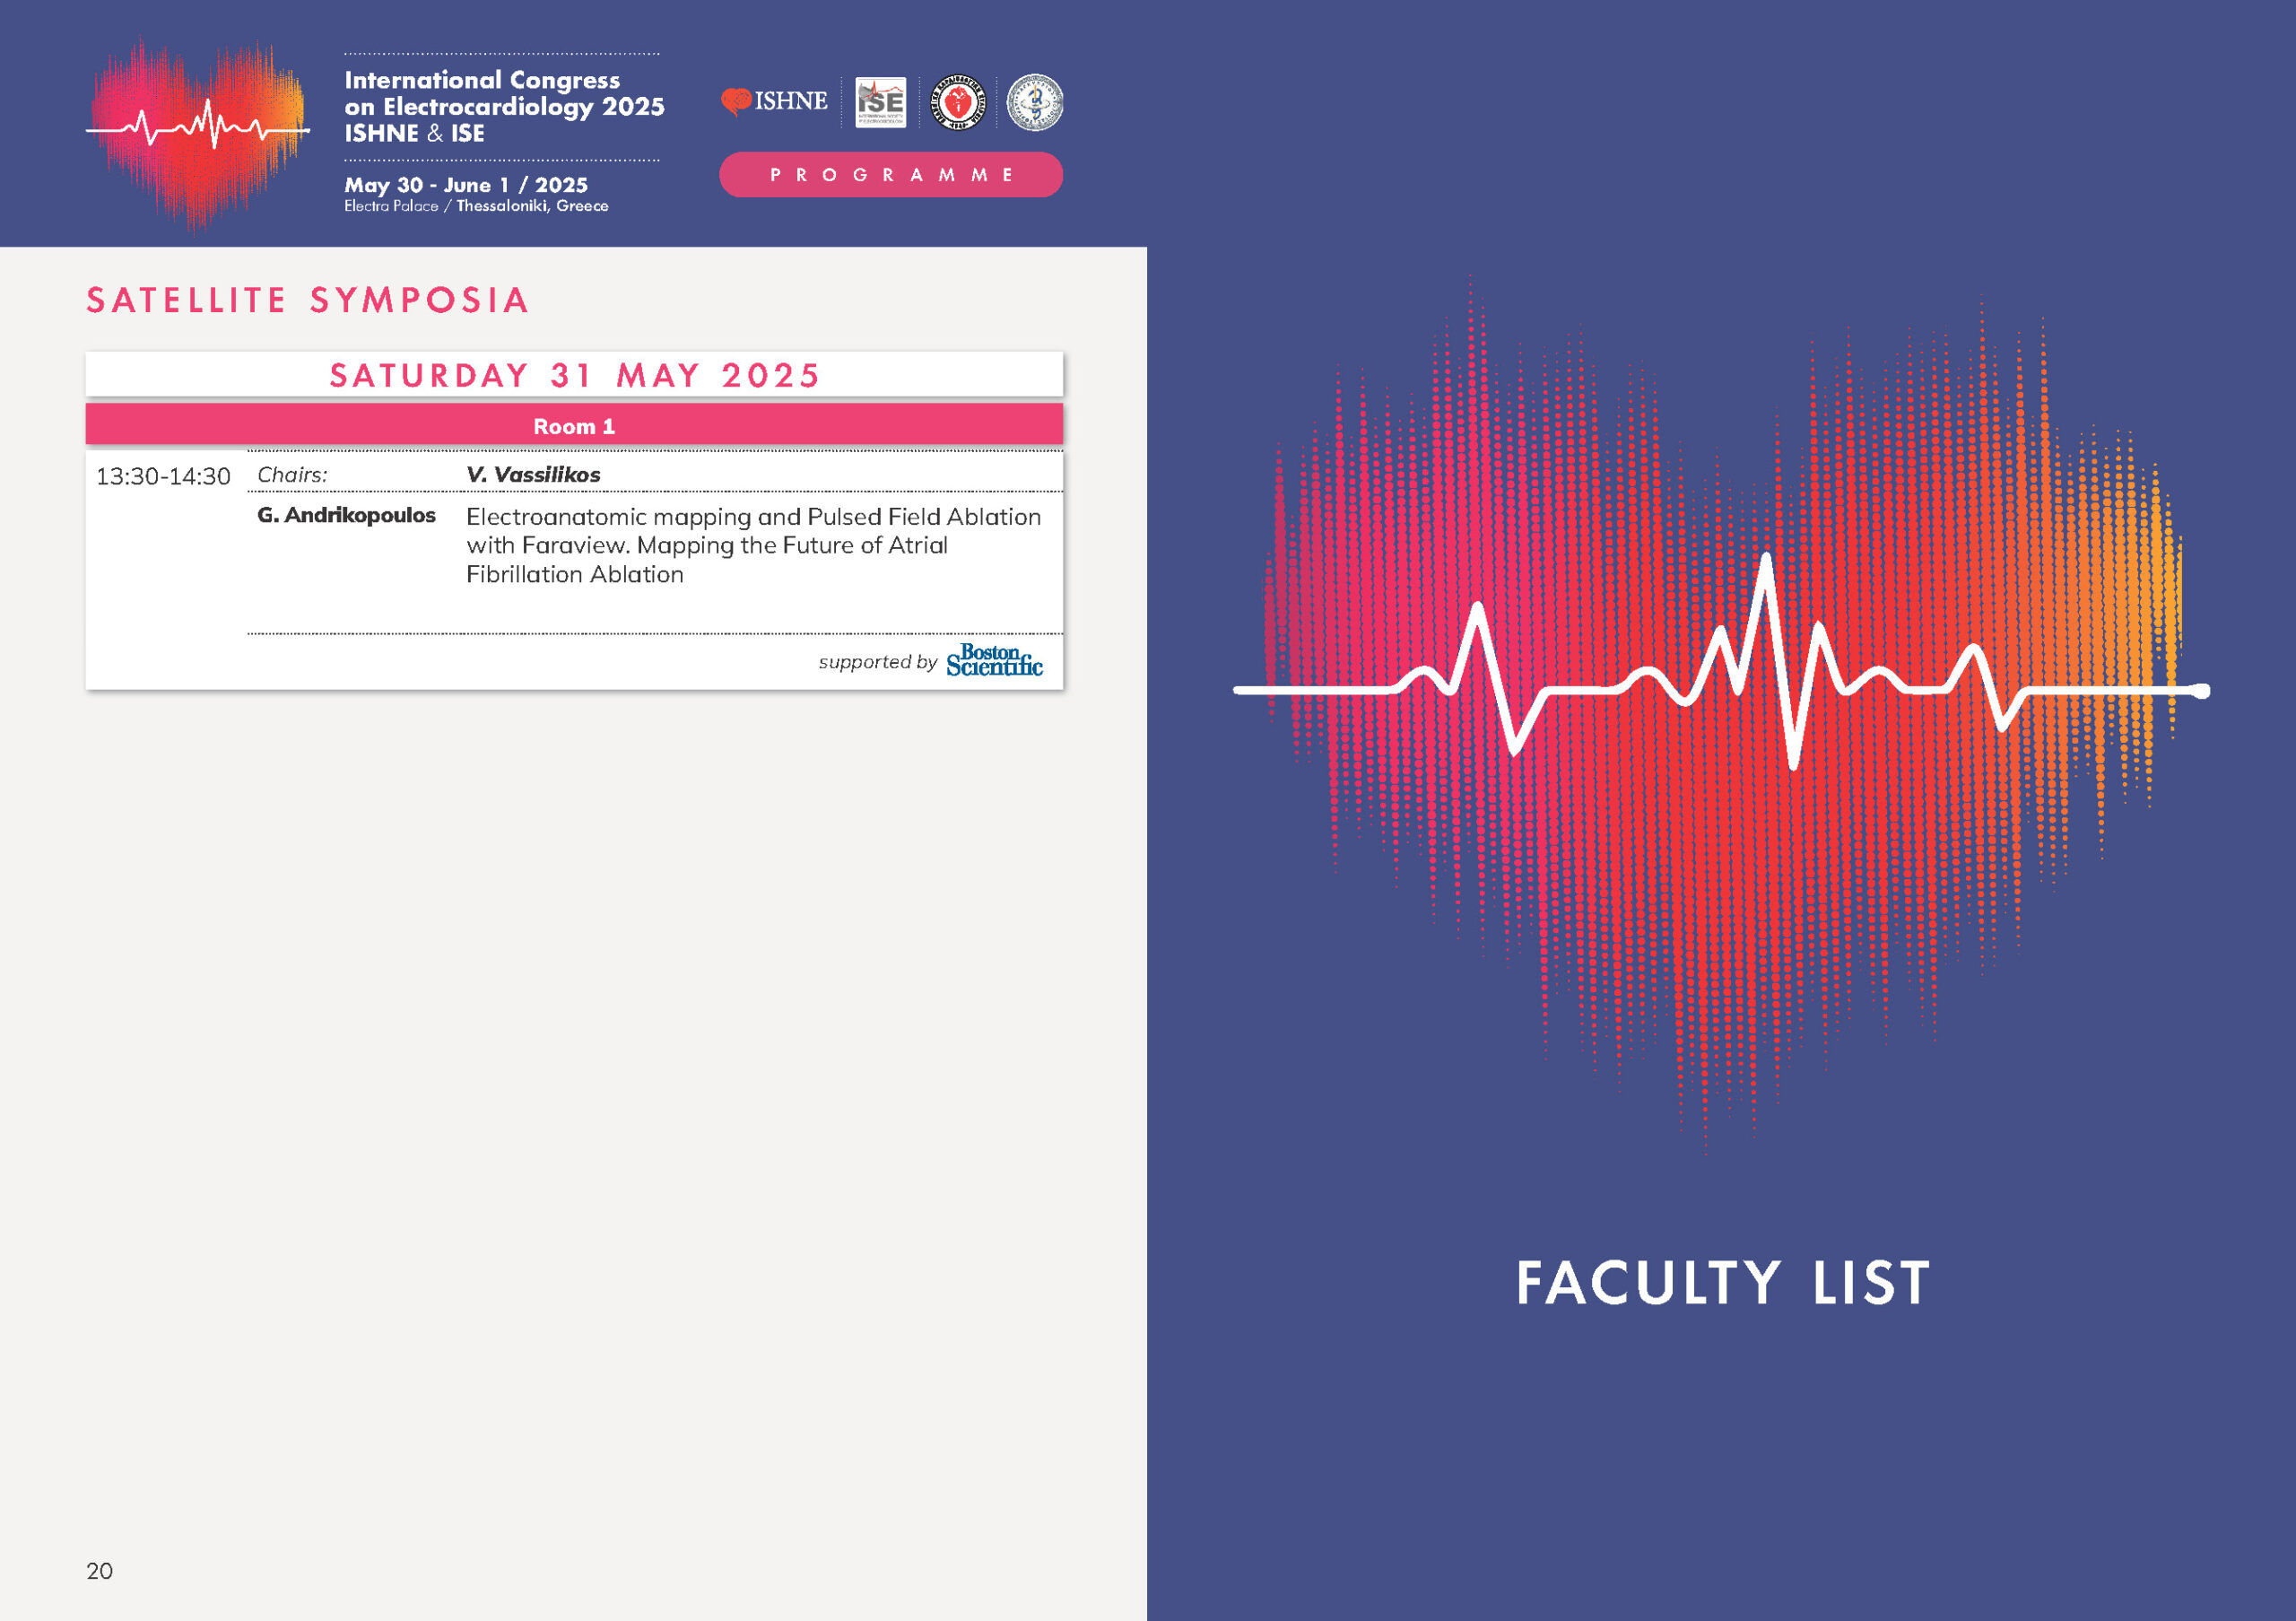Click page number 20
2296x1621 pixels.
100,1570
